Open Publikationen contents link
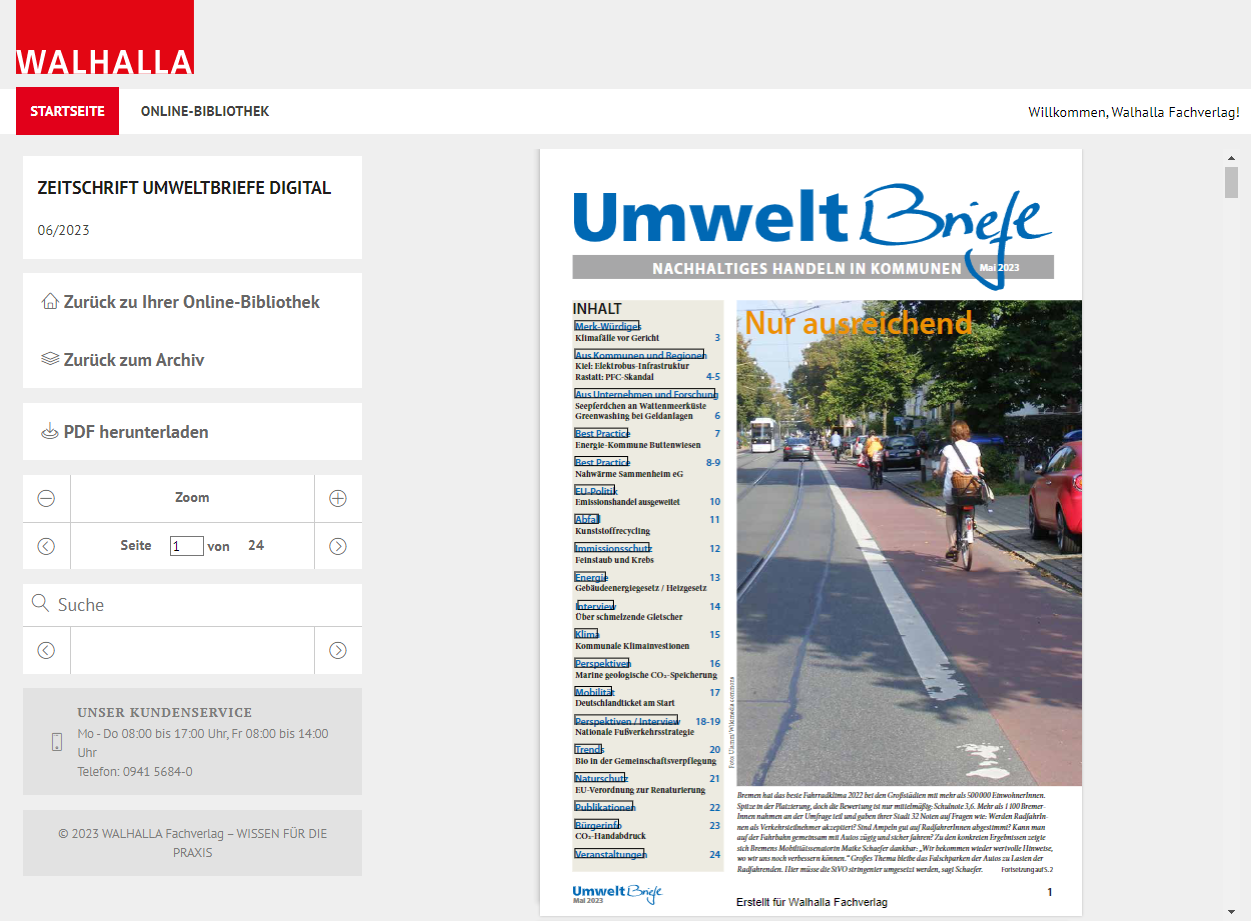 [604, 807]
